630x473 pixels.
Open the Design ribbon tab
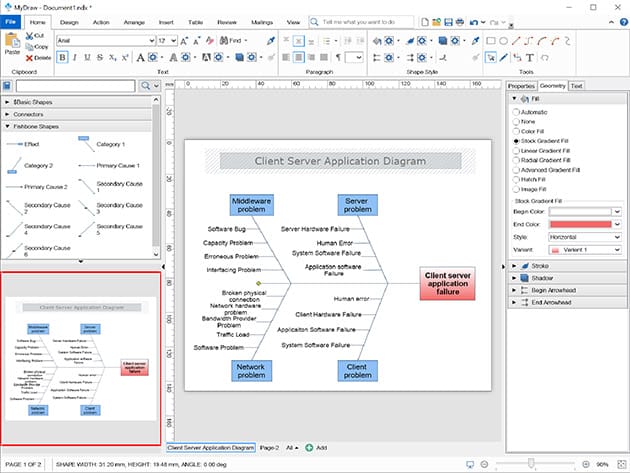[x=69, y=21]
